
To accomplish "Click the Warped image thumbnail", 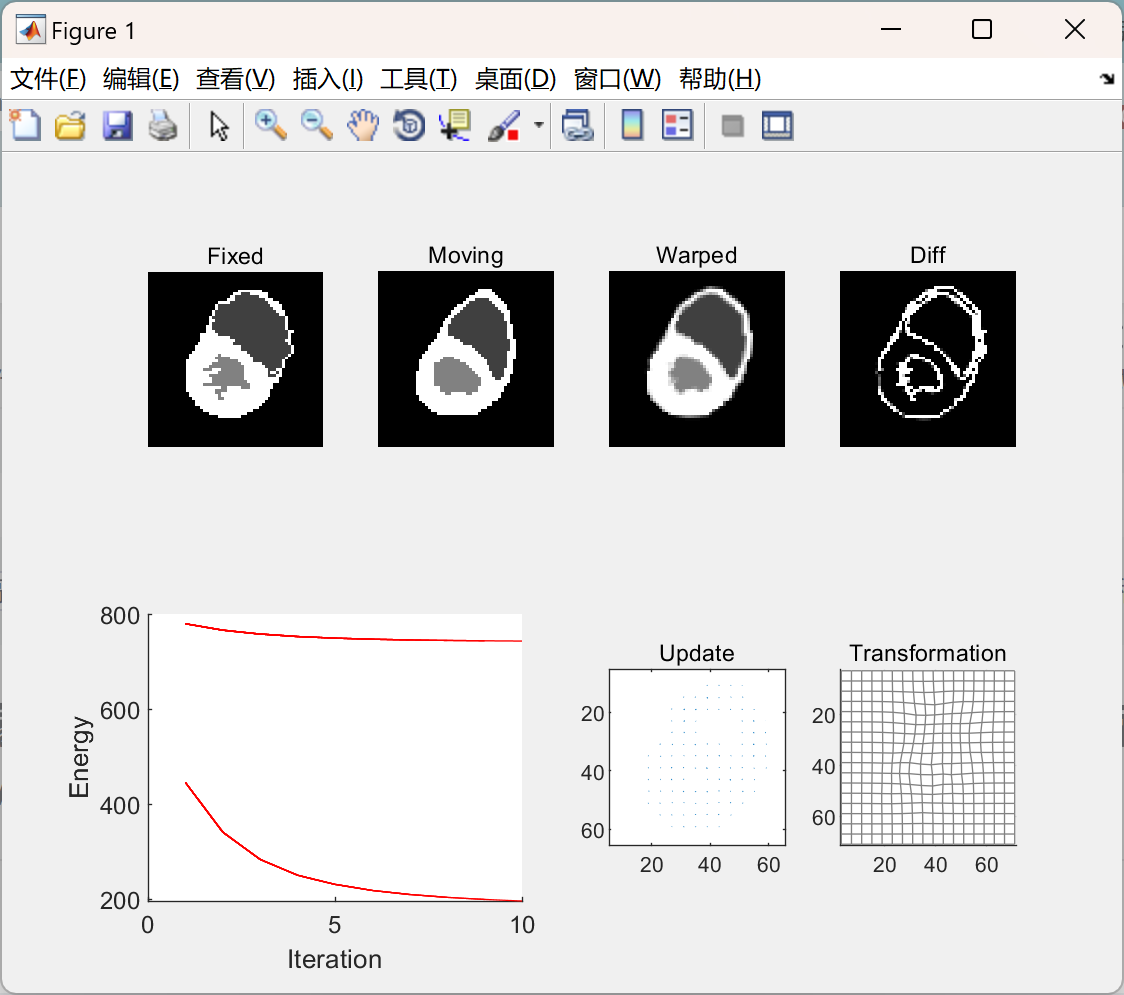I will click(x=697, y=359).
